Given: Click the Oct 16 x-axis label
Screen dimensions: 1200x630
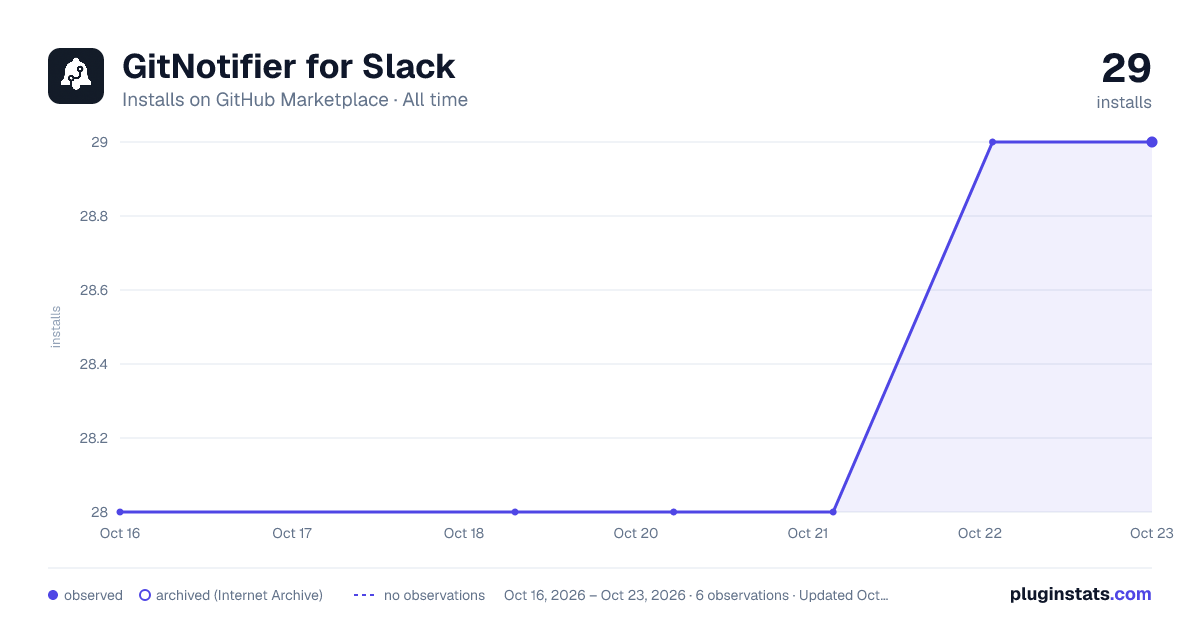Looking at the screenshot, I should [x=120, y=533].
